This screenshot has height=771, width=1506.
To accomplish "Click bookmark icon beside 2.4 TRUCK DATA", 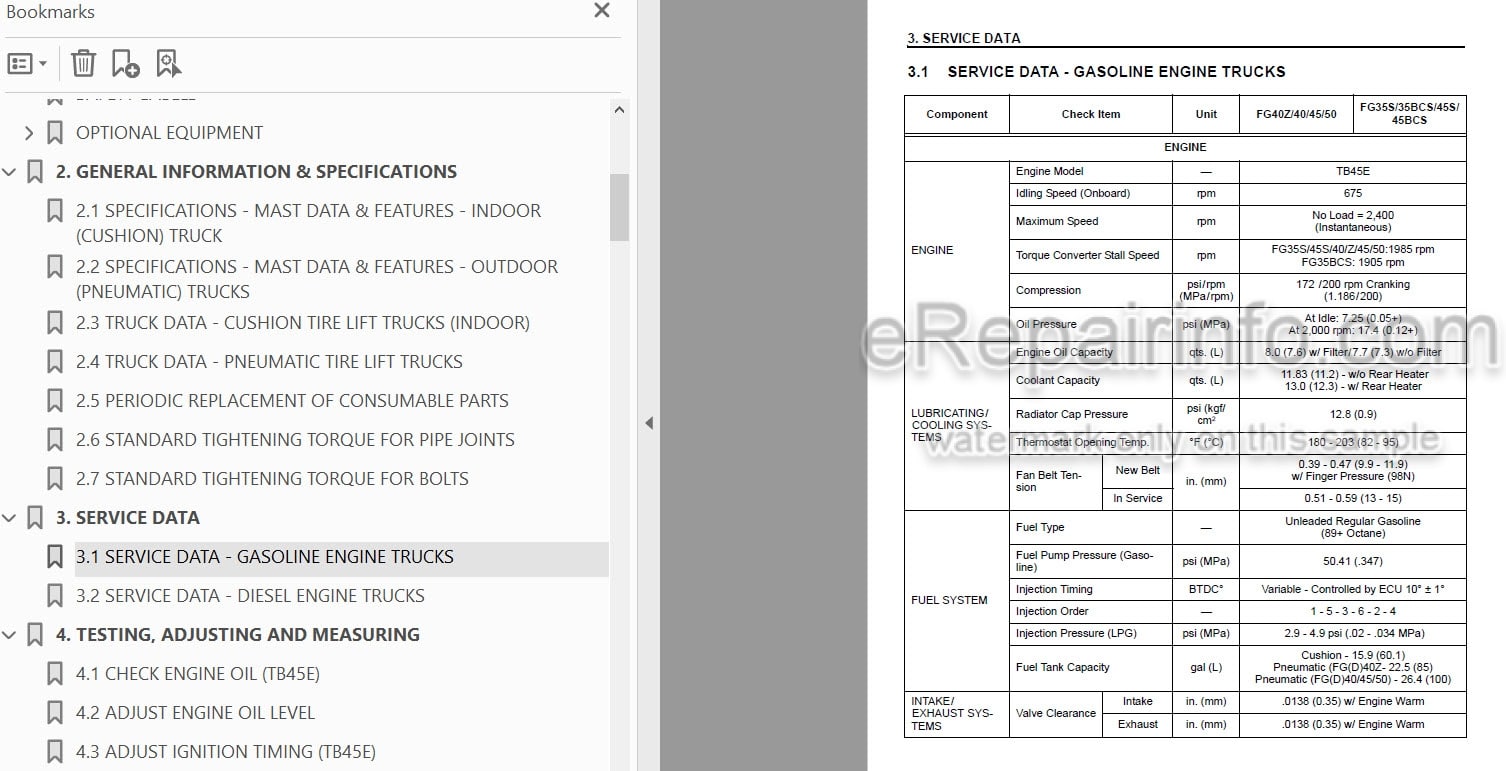I will coord(55,362).
